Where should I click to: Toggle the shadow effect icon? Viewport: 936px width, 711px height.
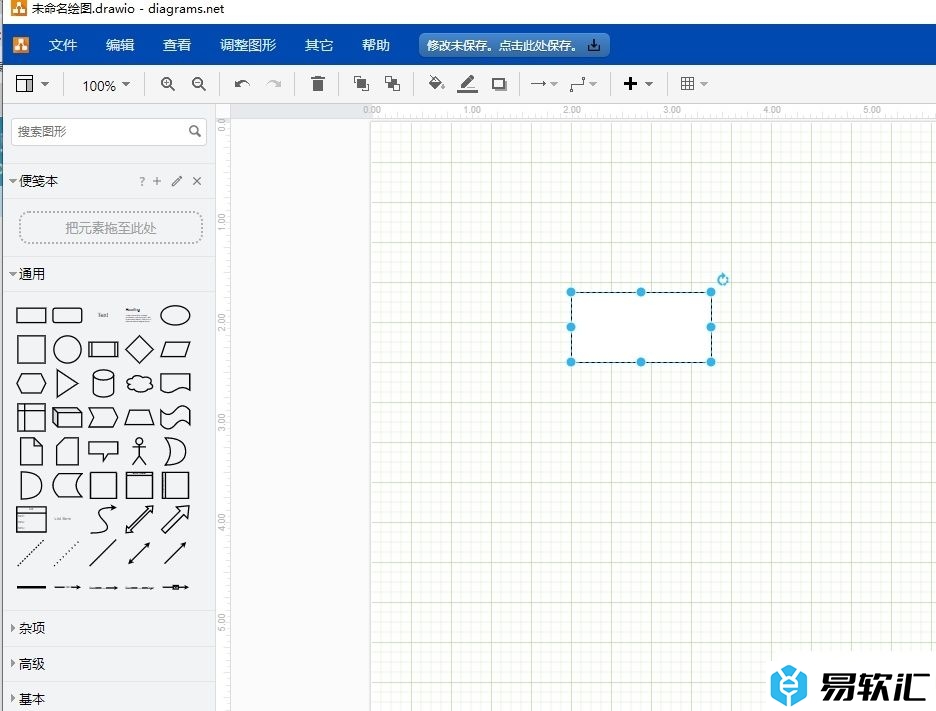tap(499, 84)
